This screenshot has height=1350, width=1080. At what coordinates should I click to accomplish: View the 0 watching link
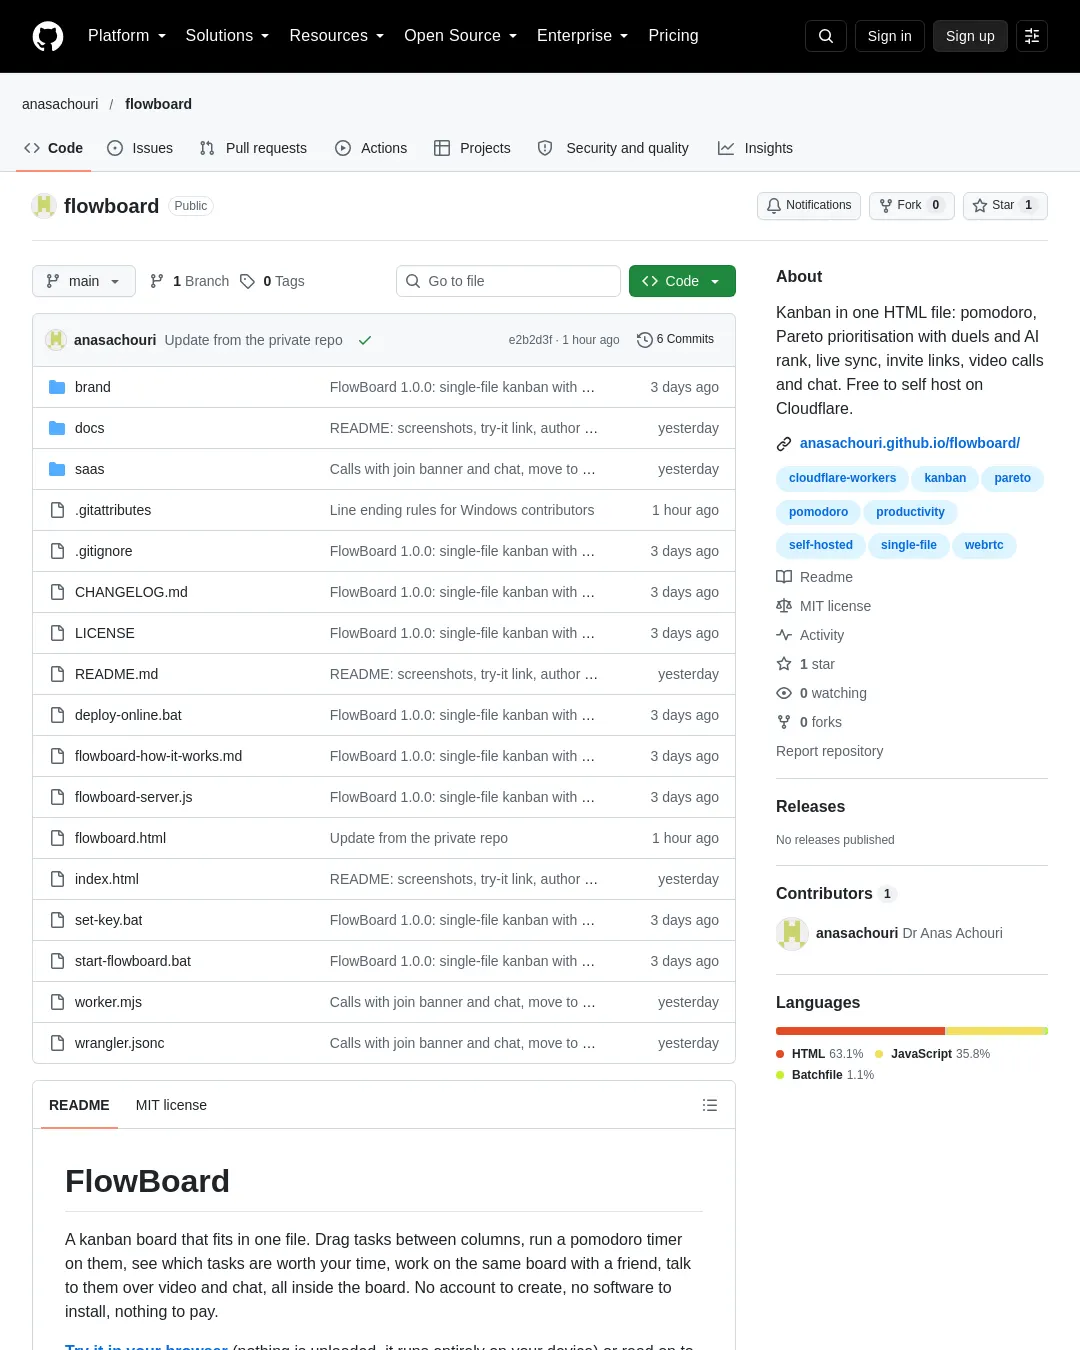[x=821, y=693]
